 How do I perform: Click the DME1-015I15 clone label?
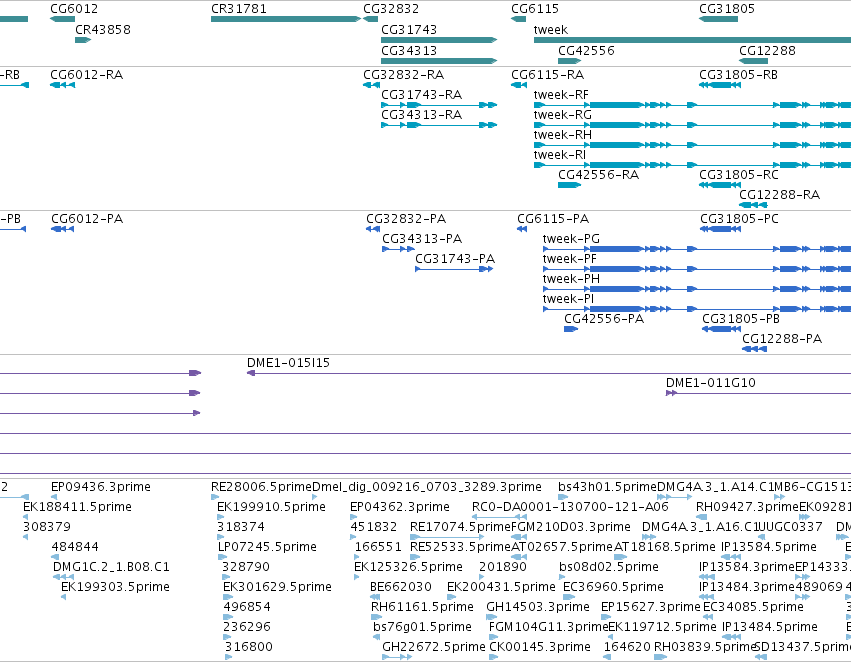tap(288, 363)
